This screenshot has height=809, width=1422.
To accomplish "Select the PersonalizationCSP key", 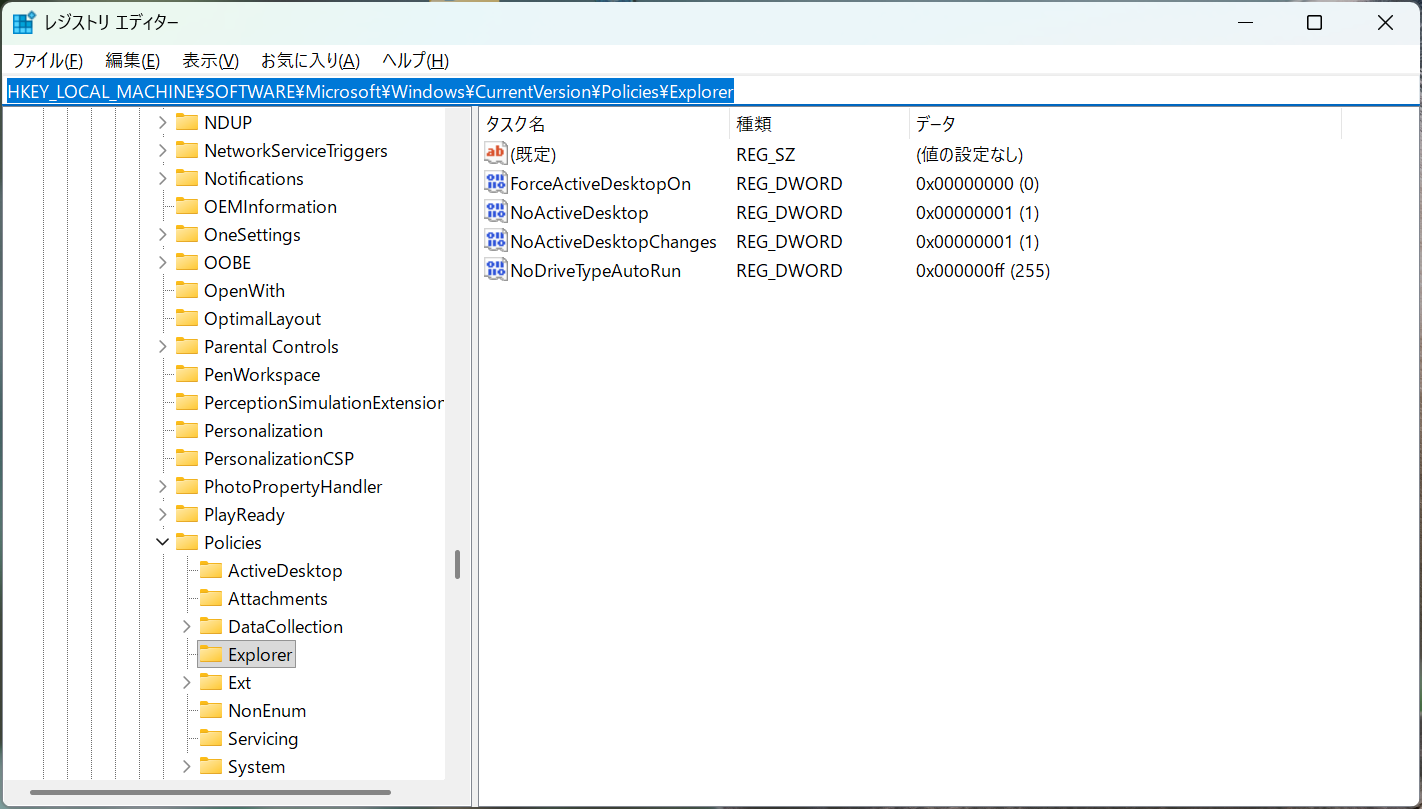I will pyautogui.click(x=279, y=458).
